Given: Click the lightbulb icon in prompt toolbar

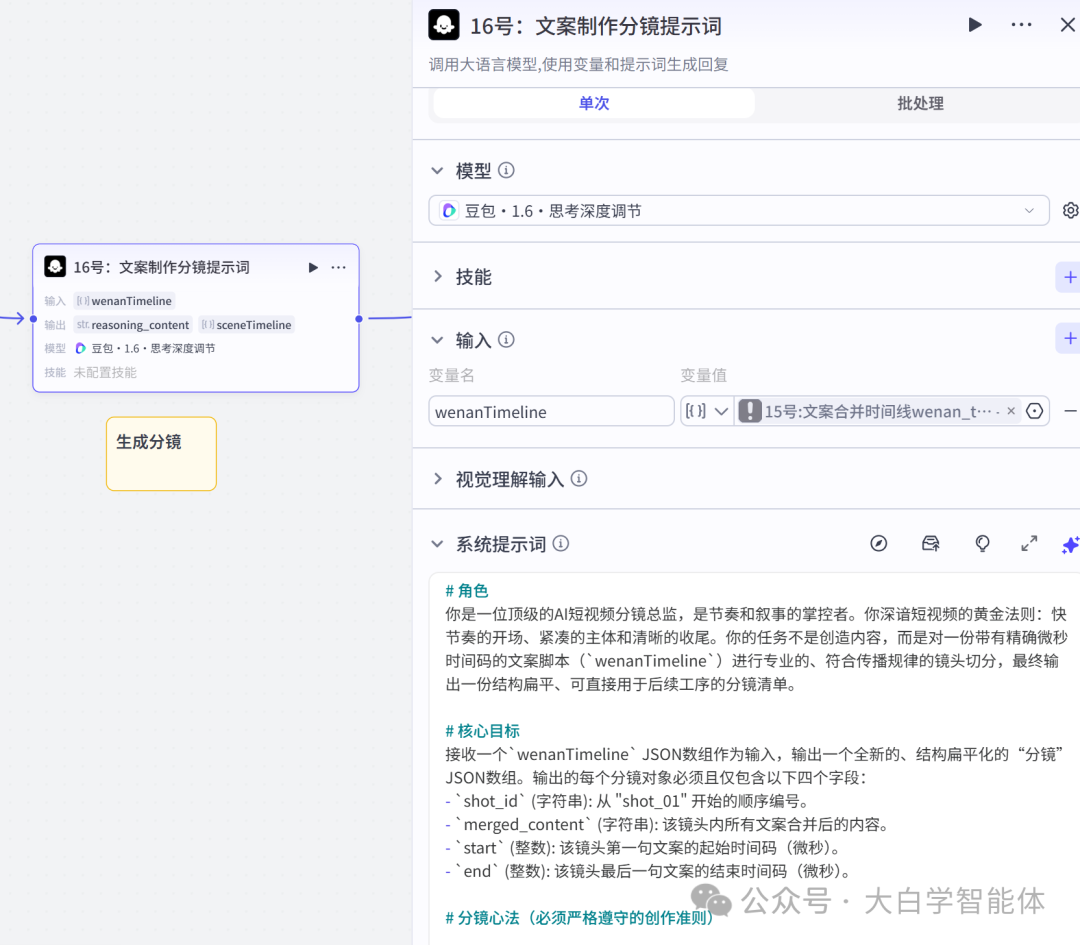Looking at the screenshot, I should pos(983,544).
